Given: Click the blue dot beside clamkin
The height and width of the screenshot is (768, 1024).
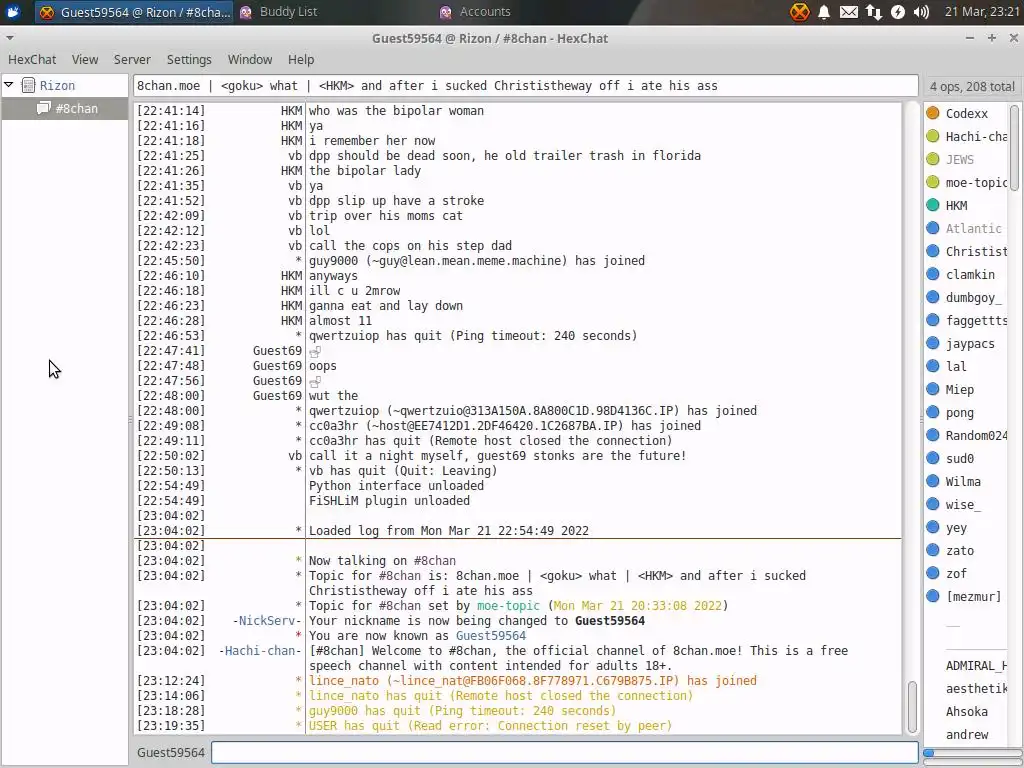Looking at the screenshot, I should [x=933, y=274].
